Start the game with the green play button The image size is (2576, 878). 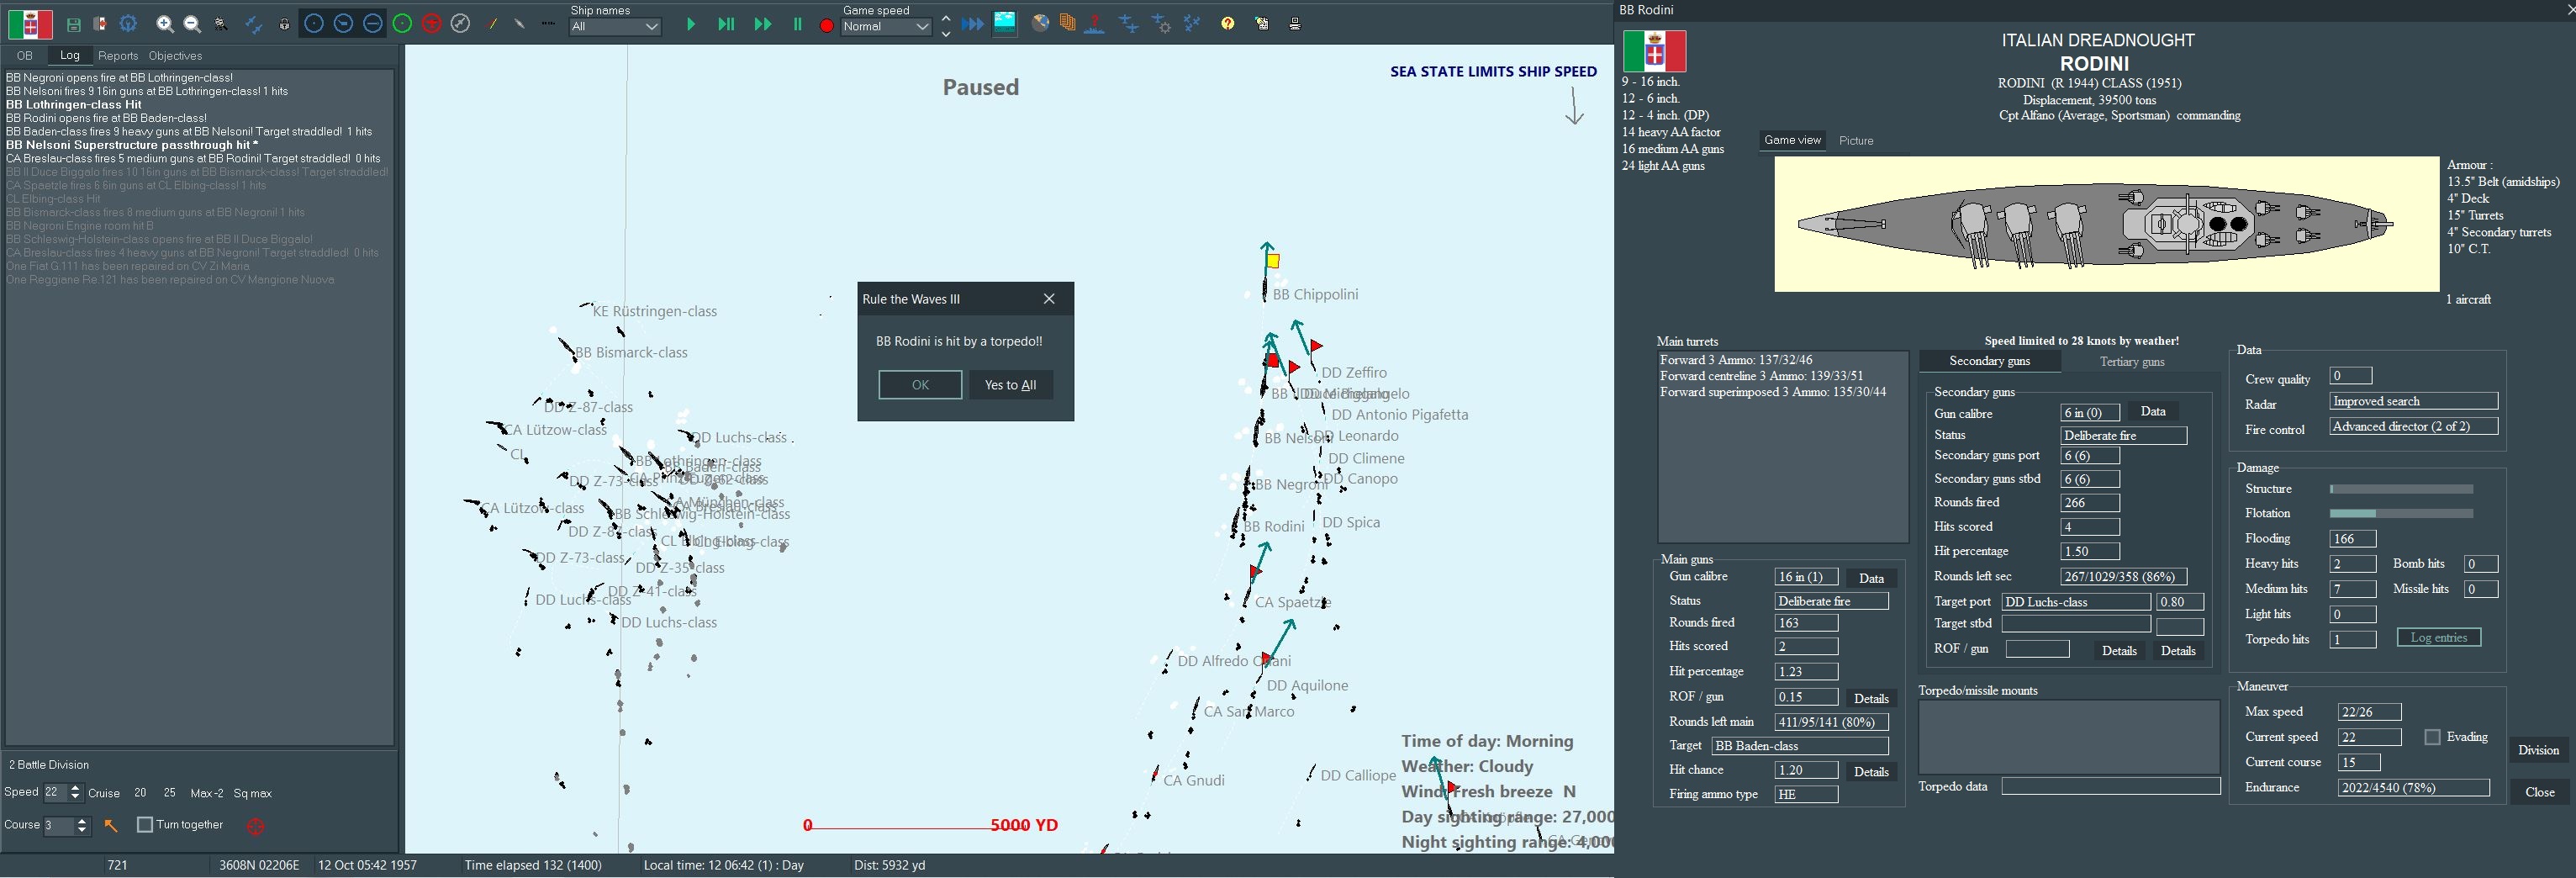click(690, 24)
